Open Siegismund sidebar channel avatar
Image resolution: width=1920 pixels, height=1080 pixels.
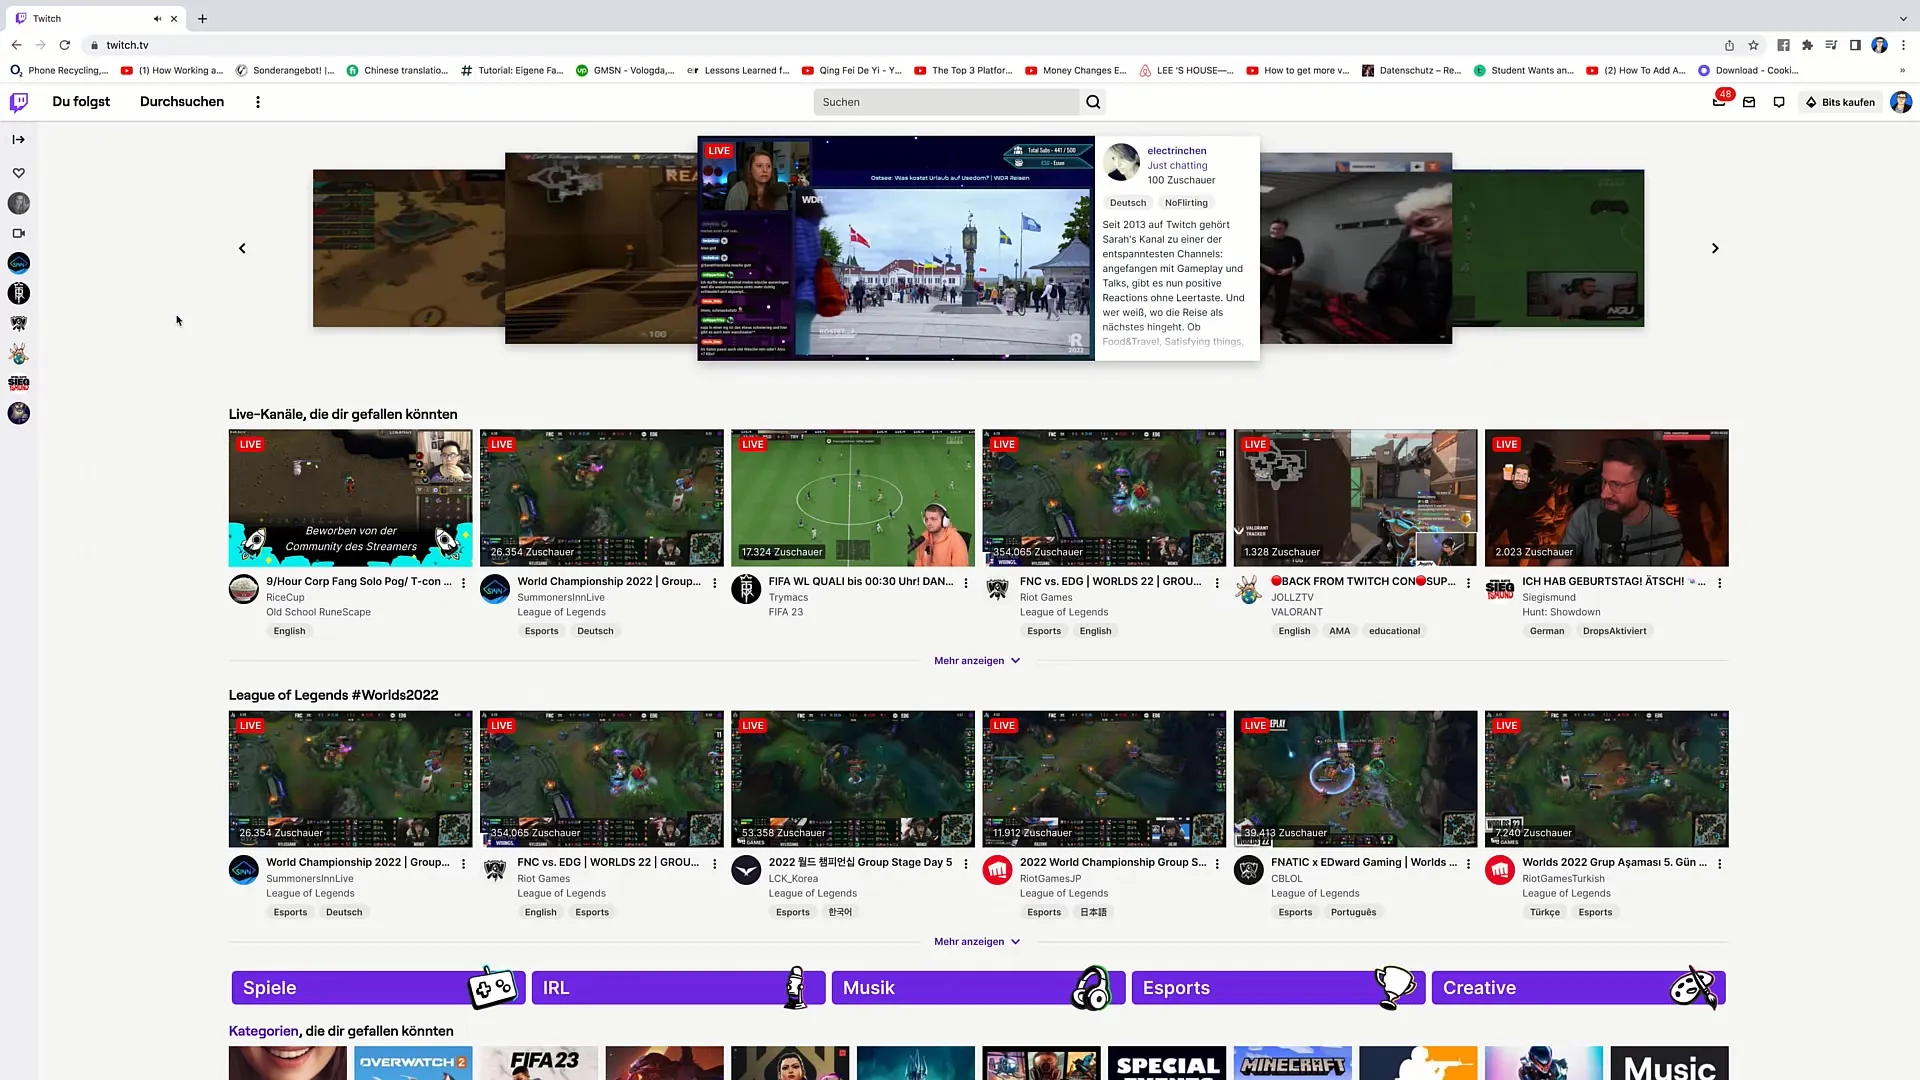point(19,383)
